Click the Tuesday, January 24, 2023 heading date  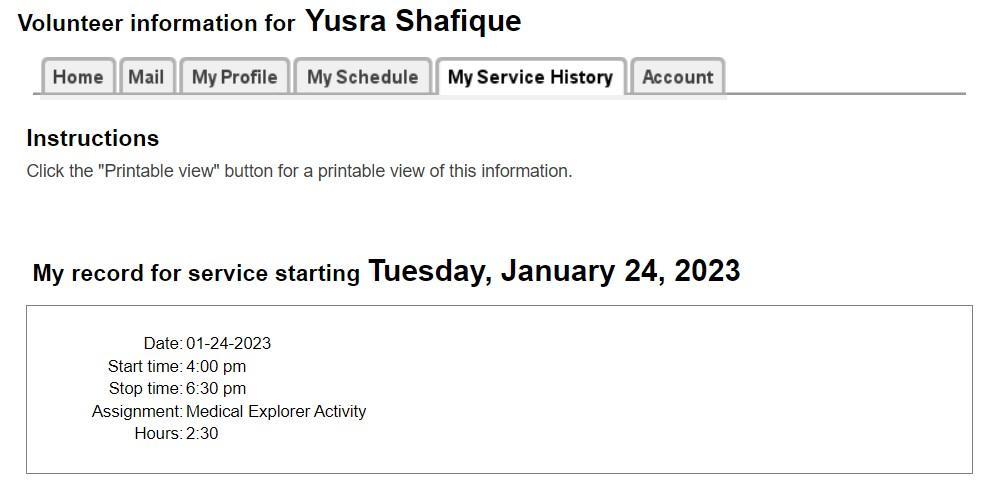pos(554,271)
